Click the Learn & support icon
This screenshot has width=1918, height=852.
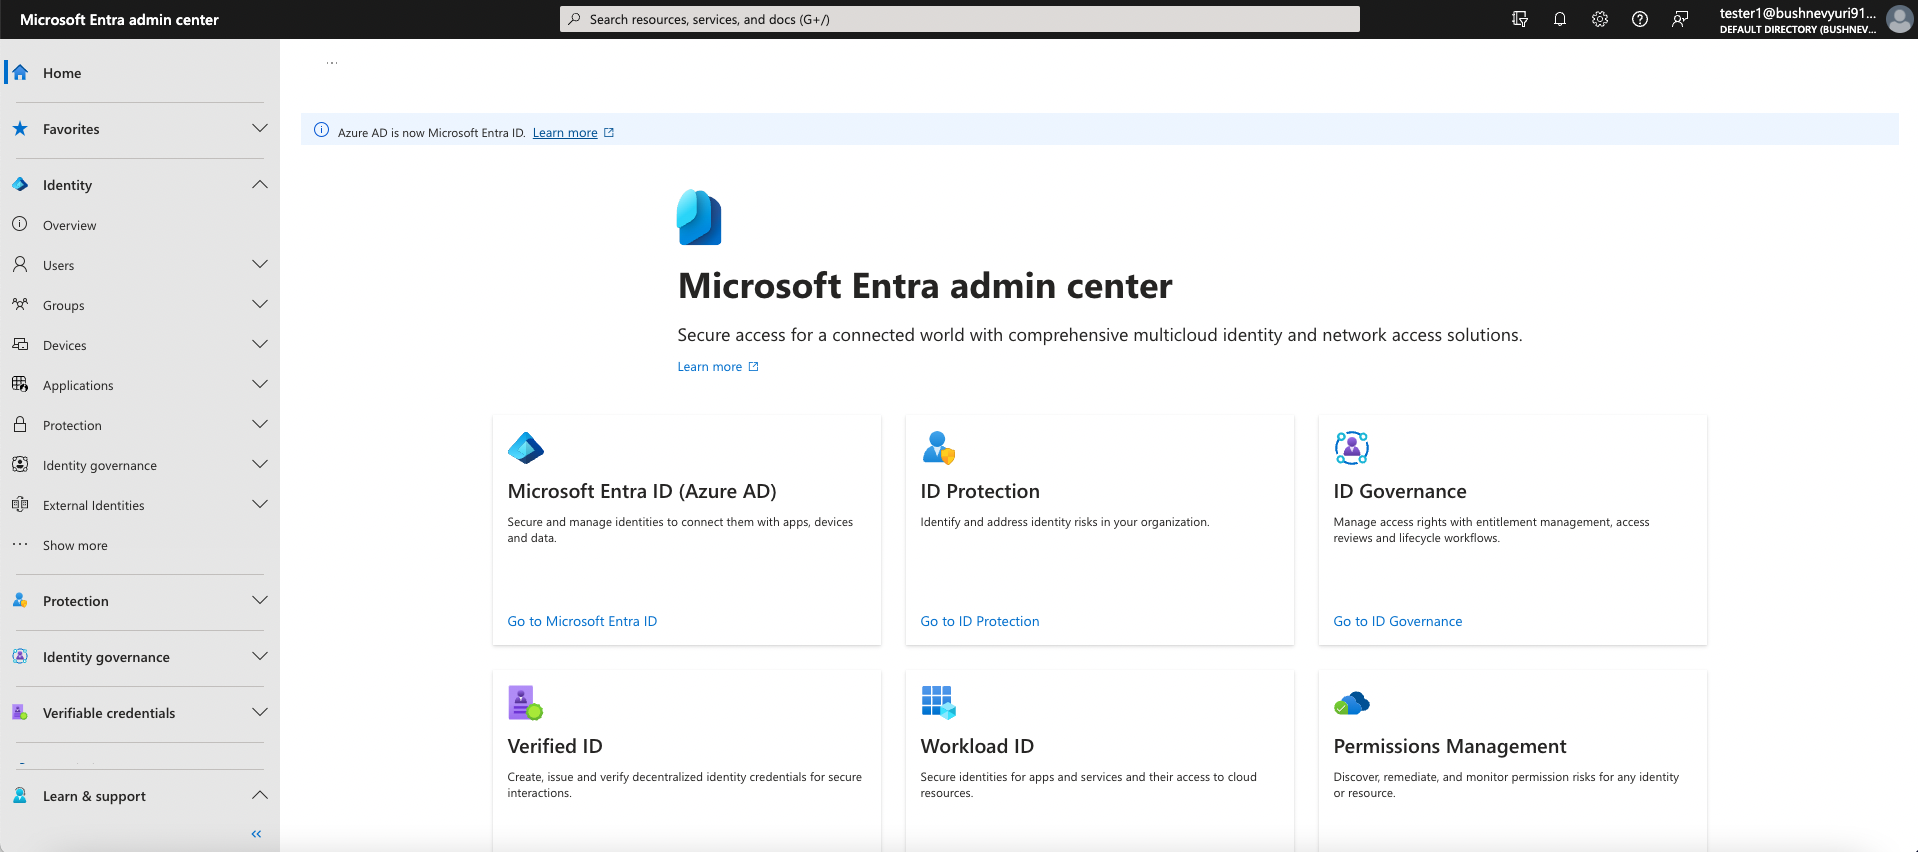[x=20, y=796]
